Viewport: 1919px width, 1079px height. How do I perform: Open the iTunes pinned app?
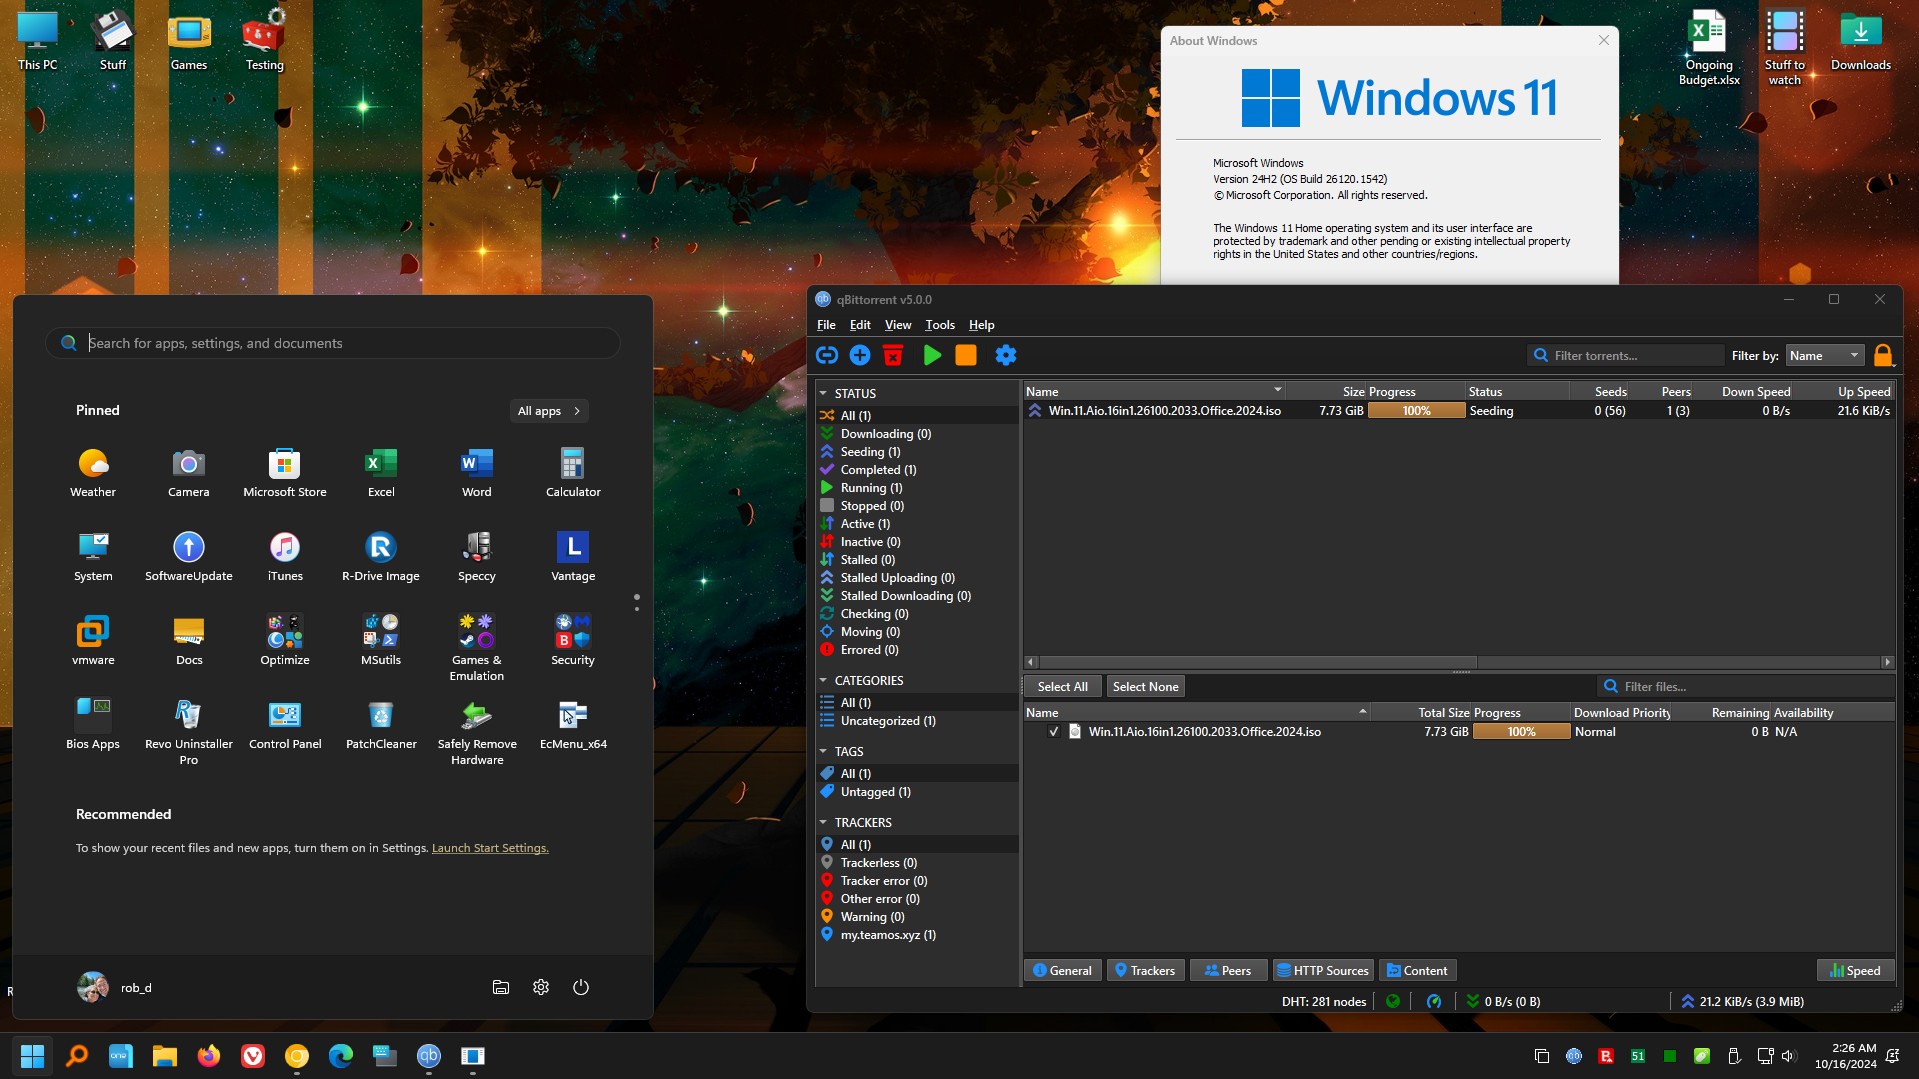tap(285, 556)
